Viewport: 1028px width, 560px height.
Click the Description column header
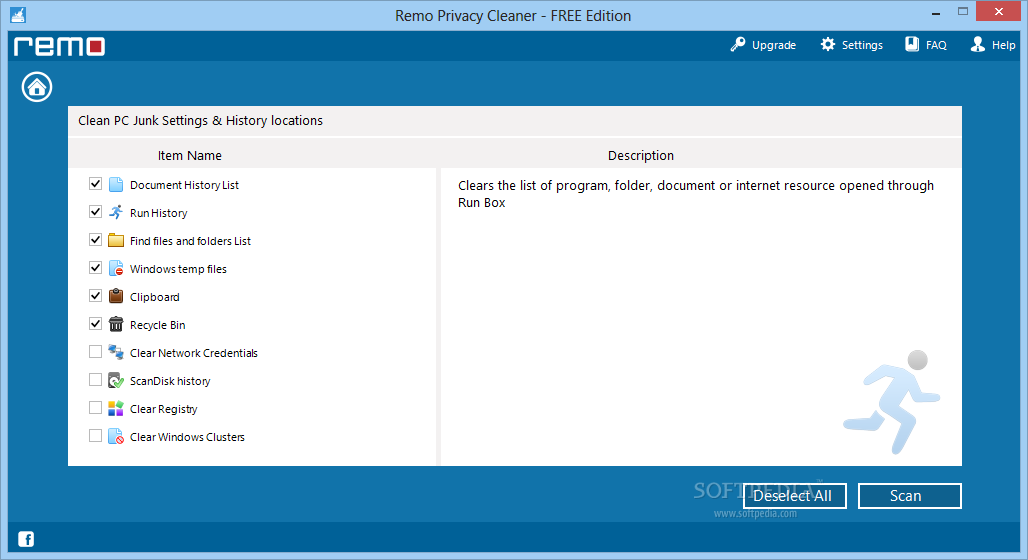pyautogui.click(x=641, y=155)
